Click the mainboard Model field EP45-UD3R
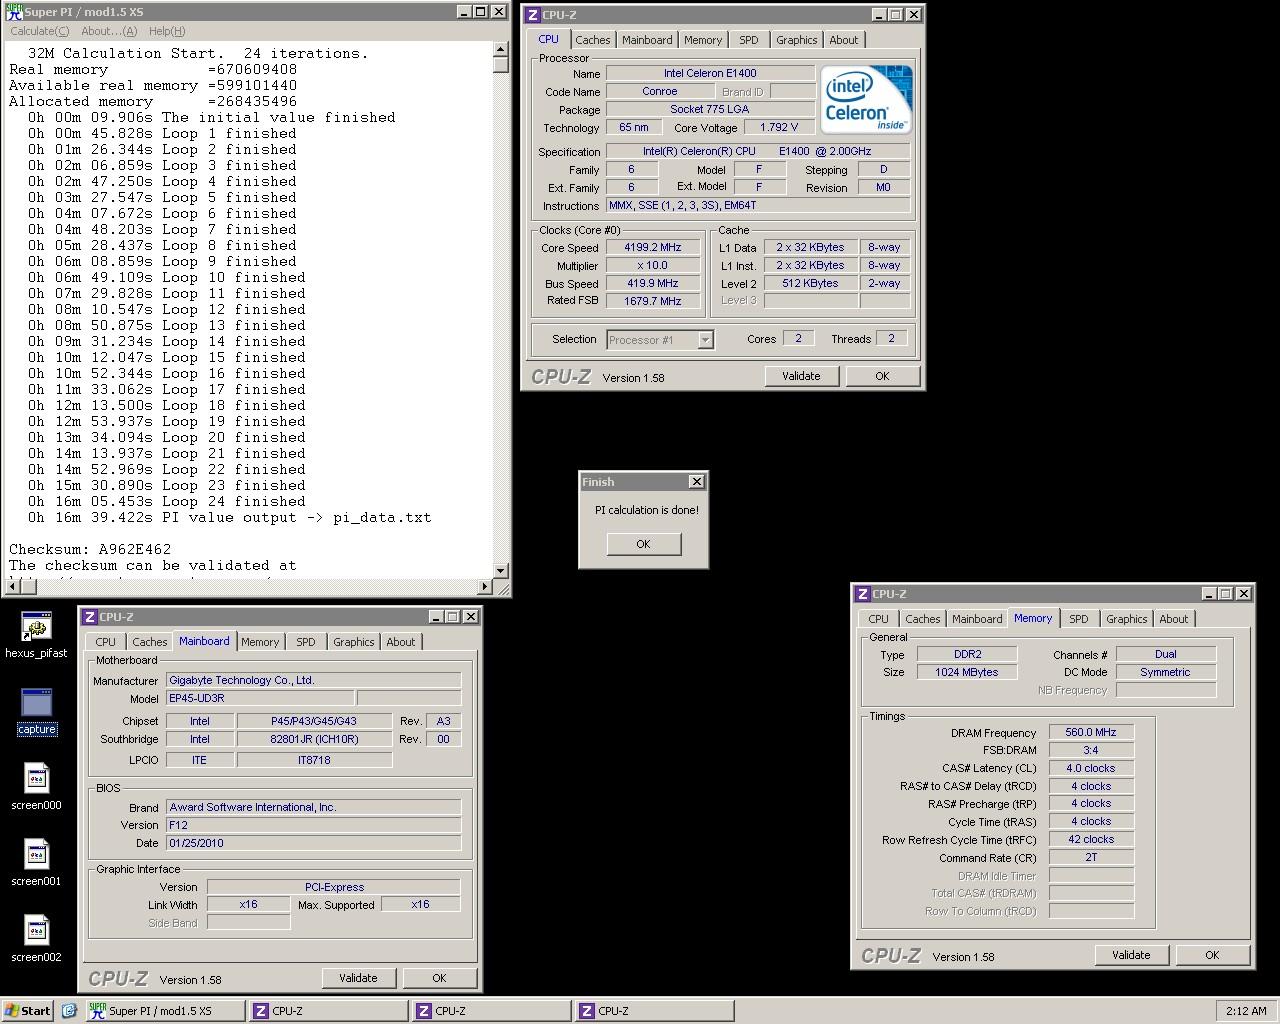The height and width of the screenshot is (1024, 1280). click(x=260, y=698)
